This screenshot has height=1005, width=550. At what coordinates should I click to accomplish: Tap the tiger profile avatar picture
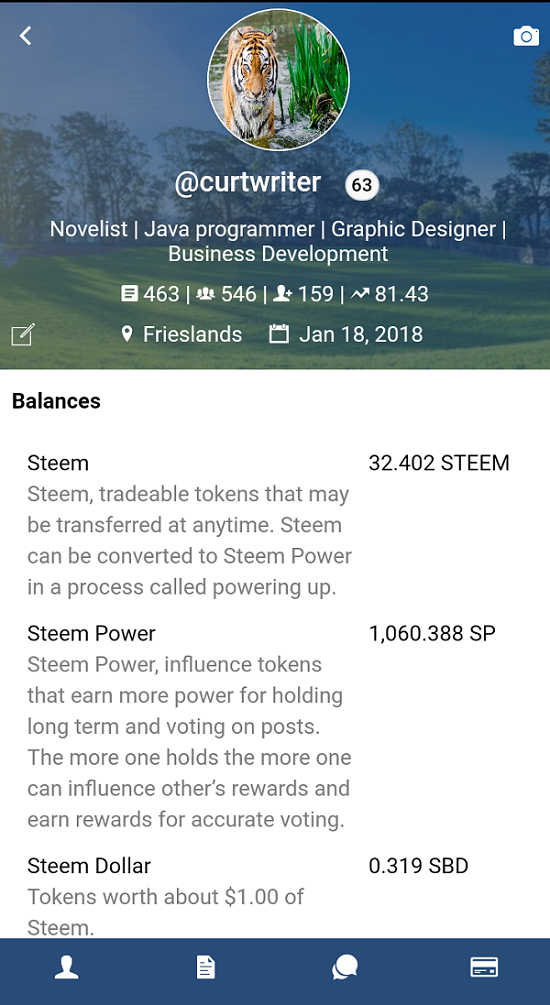click(x=278, y=79)
